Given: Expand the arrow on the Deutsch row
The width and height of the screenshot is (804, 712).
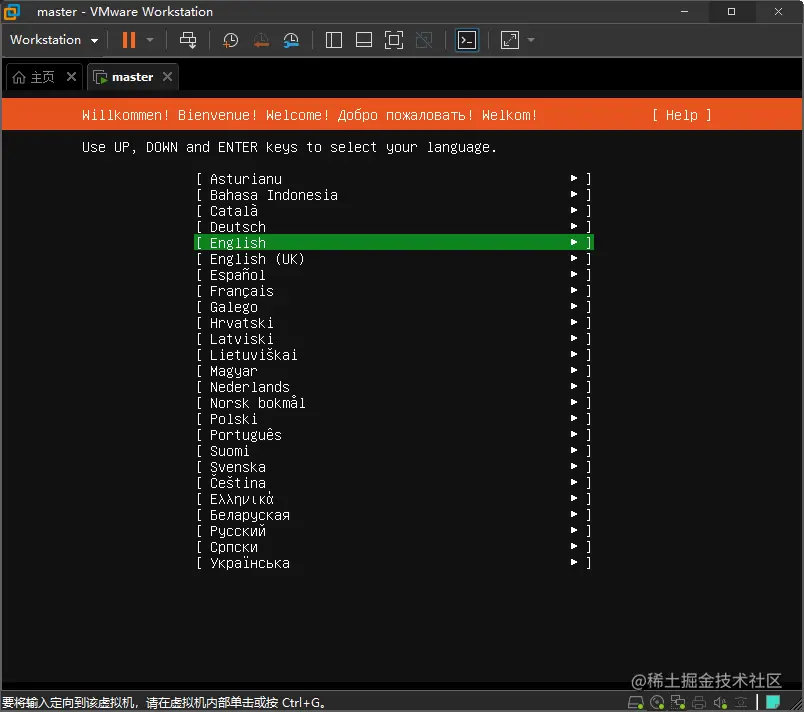Looking at the screenshot, I should [574, 226].
